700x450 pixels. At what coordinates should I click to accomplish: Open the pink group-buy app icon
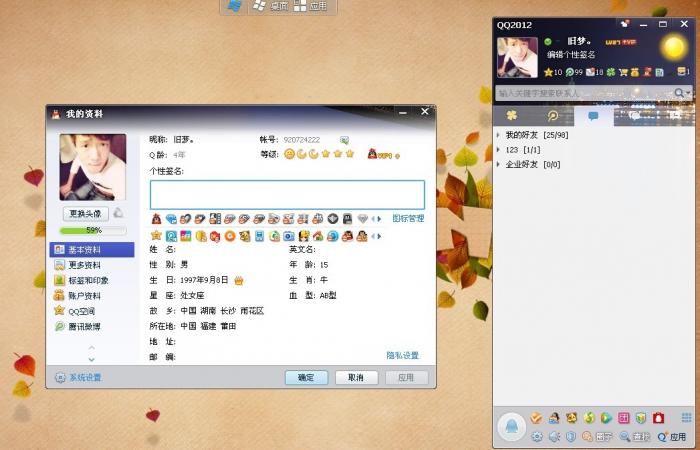click(x=624, y=418)
